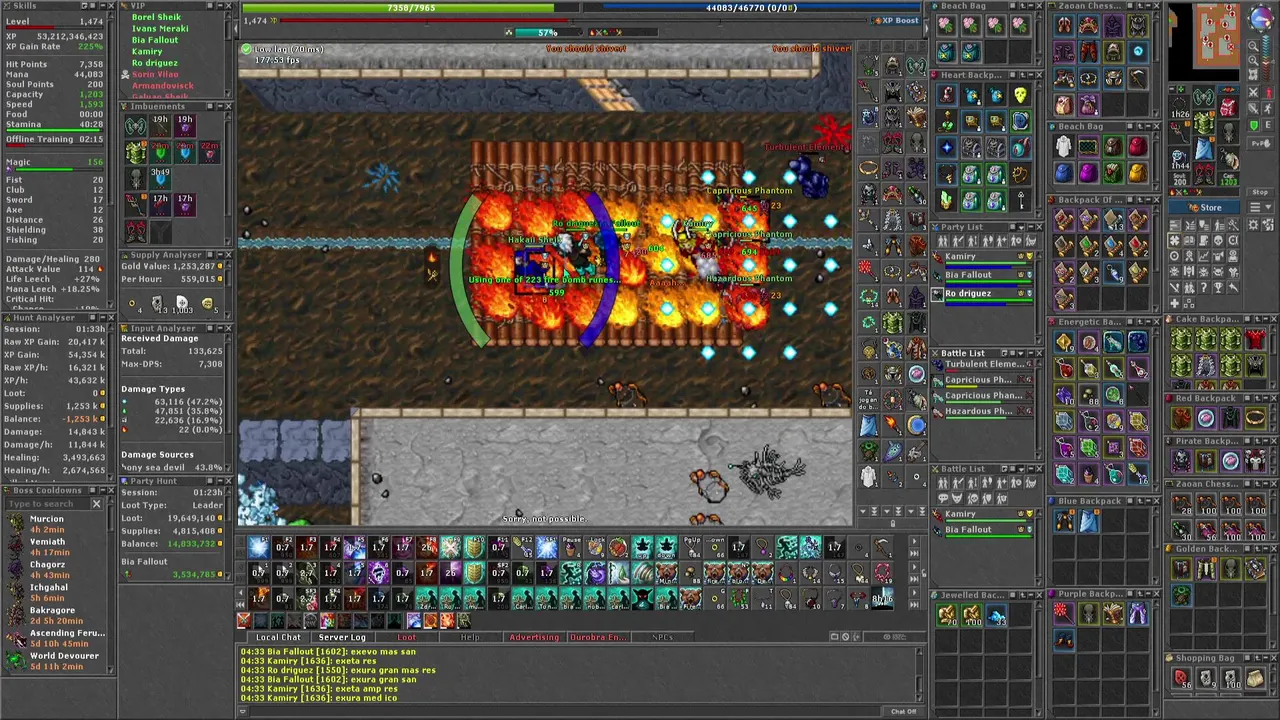
Task: Click the yellow skull in Heart Backpack
Action: pos(1020,95)
